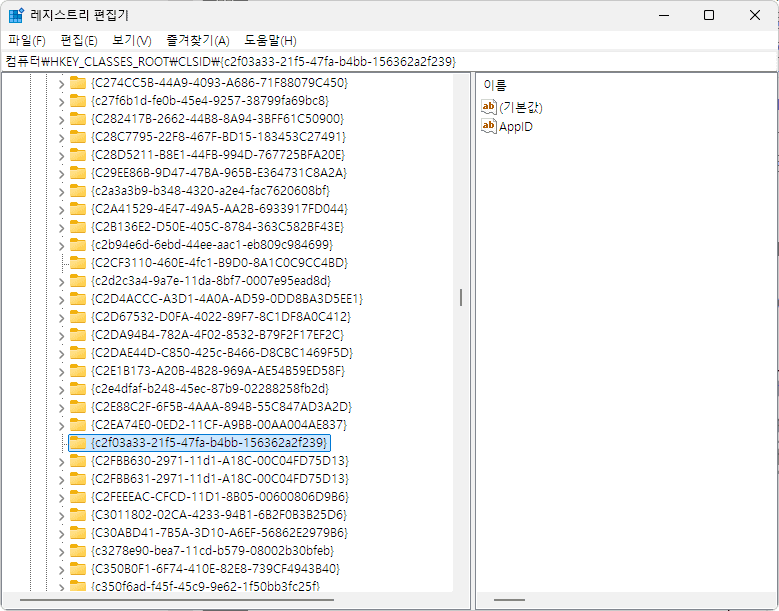Click the (기본값) string value icon

coord(489,107)
